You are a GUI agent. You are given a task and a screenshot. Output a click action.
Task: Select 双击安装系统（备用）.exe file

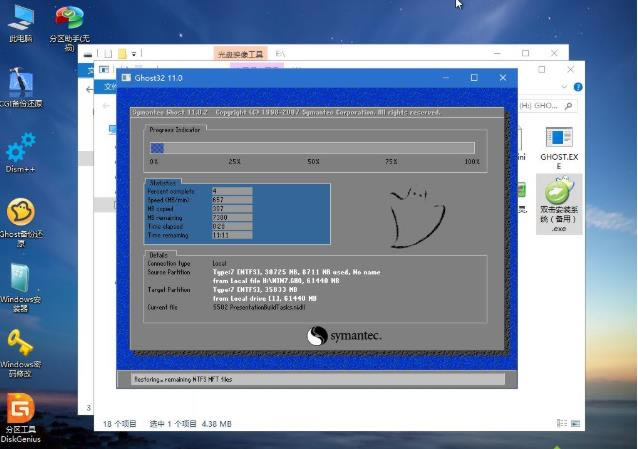tap(559, 204)
